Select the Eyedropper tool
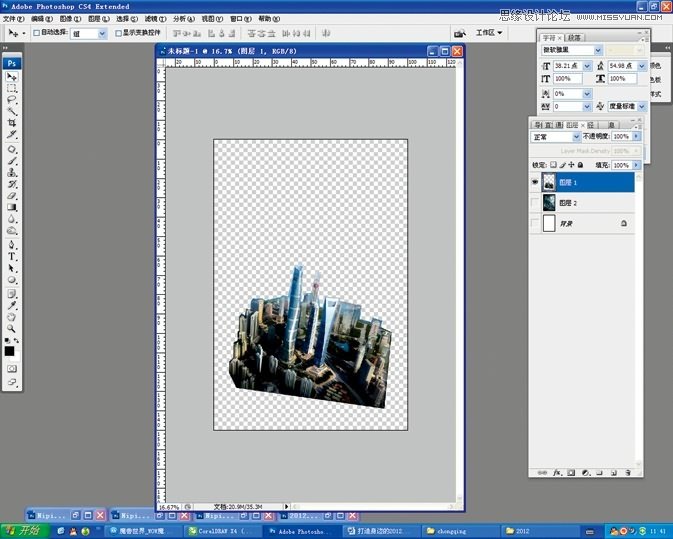 12,306
